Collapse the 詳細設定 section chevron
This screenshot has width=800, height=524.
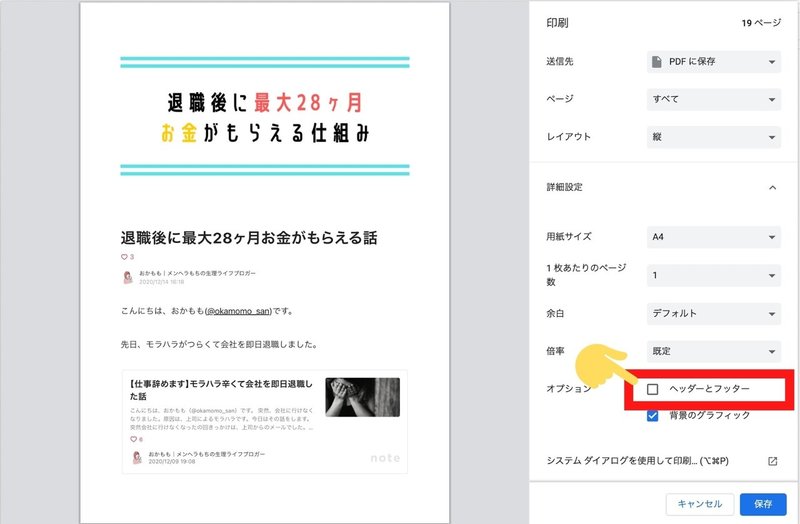click(772, 187)
